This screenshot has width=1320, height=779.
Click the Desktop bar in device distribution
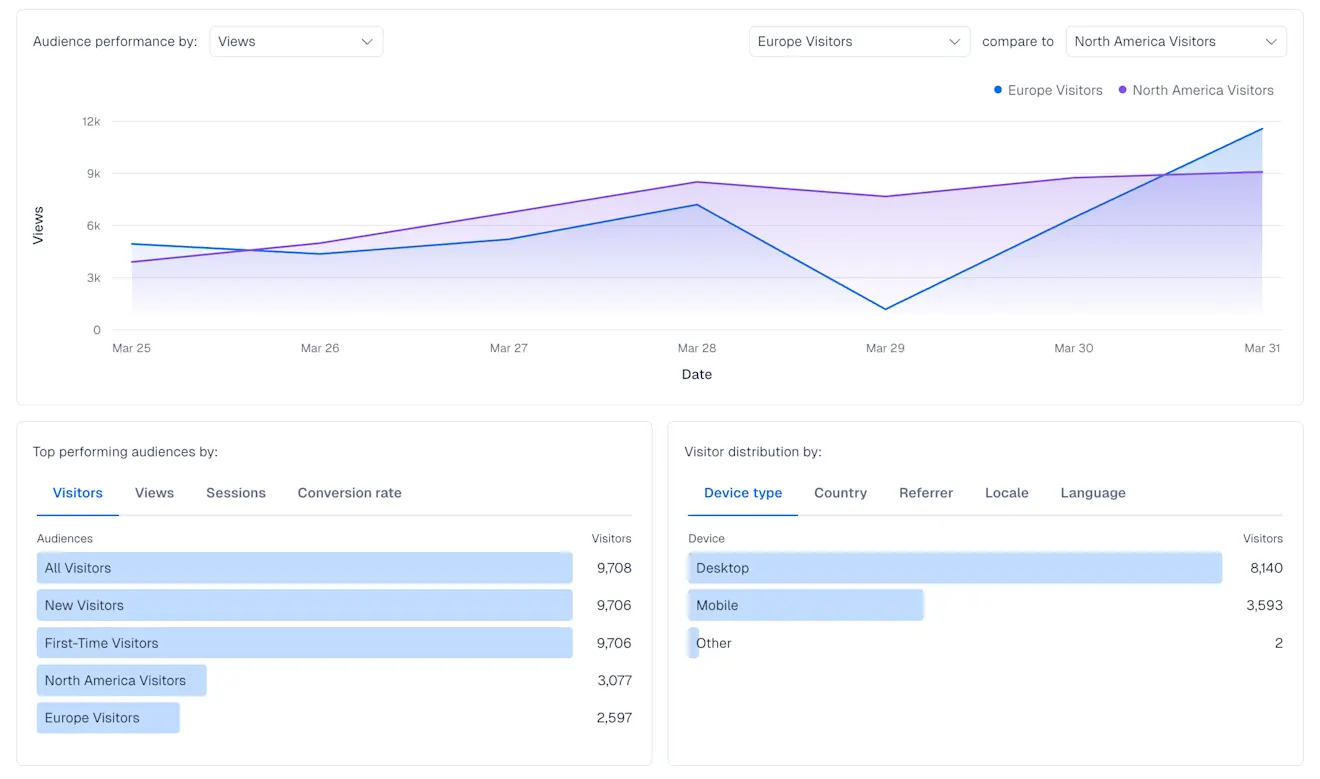[954, 567]
